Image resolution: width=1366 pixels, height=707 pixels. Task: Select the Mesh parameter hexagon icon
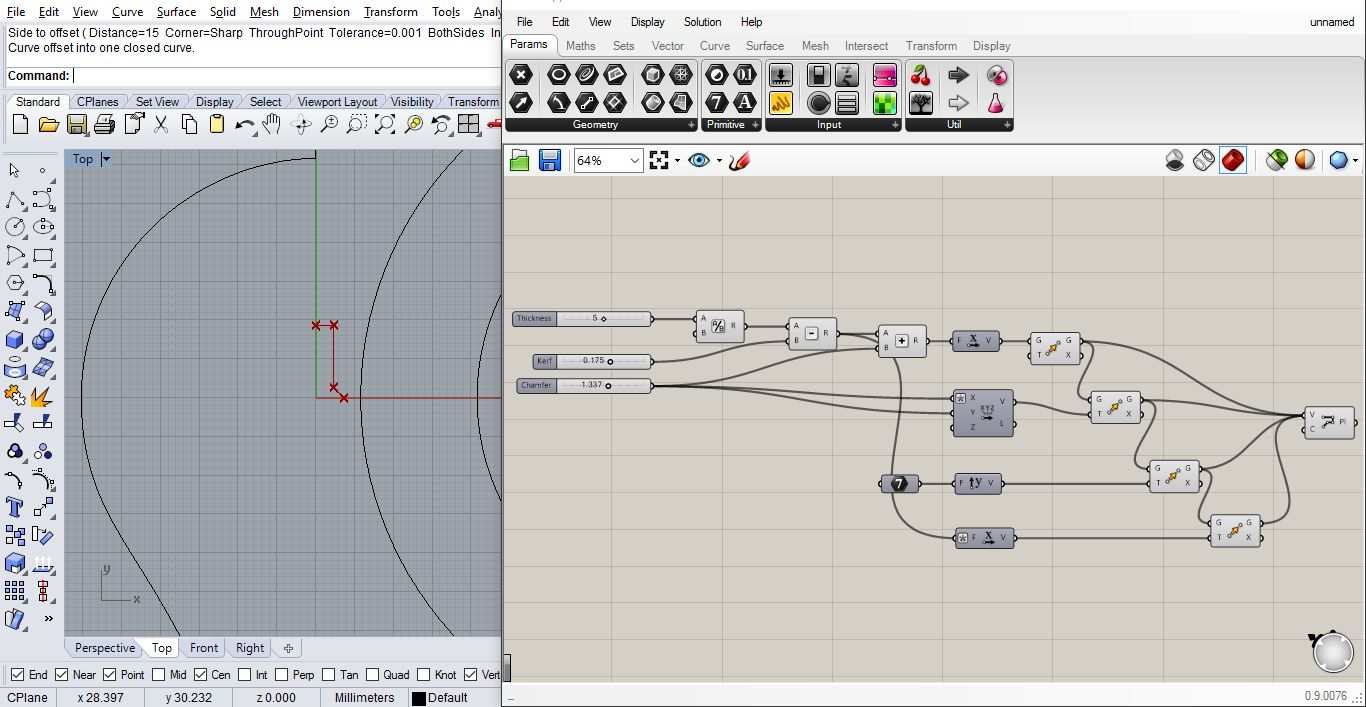pyautogui.click(x=681, y=75)
